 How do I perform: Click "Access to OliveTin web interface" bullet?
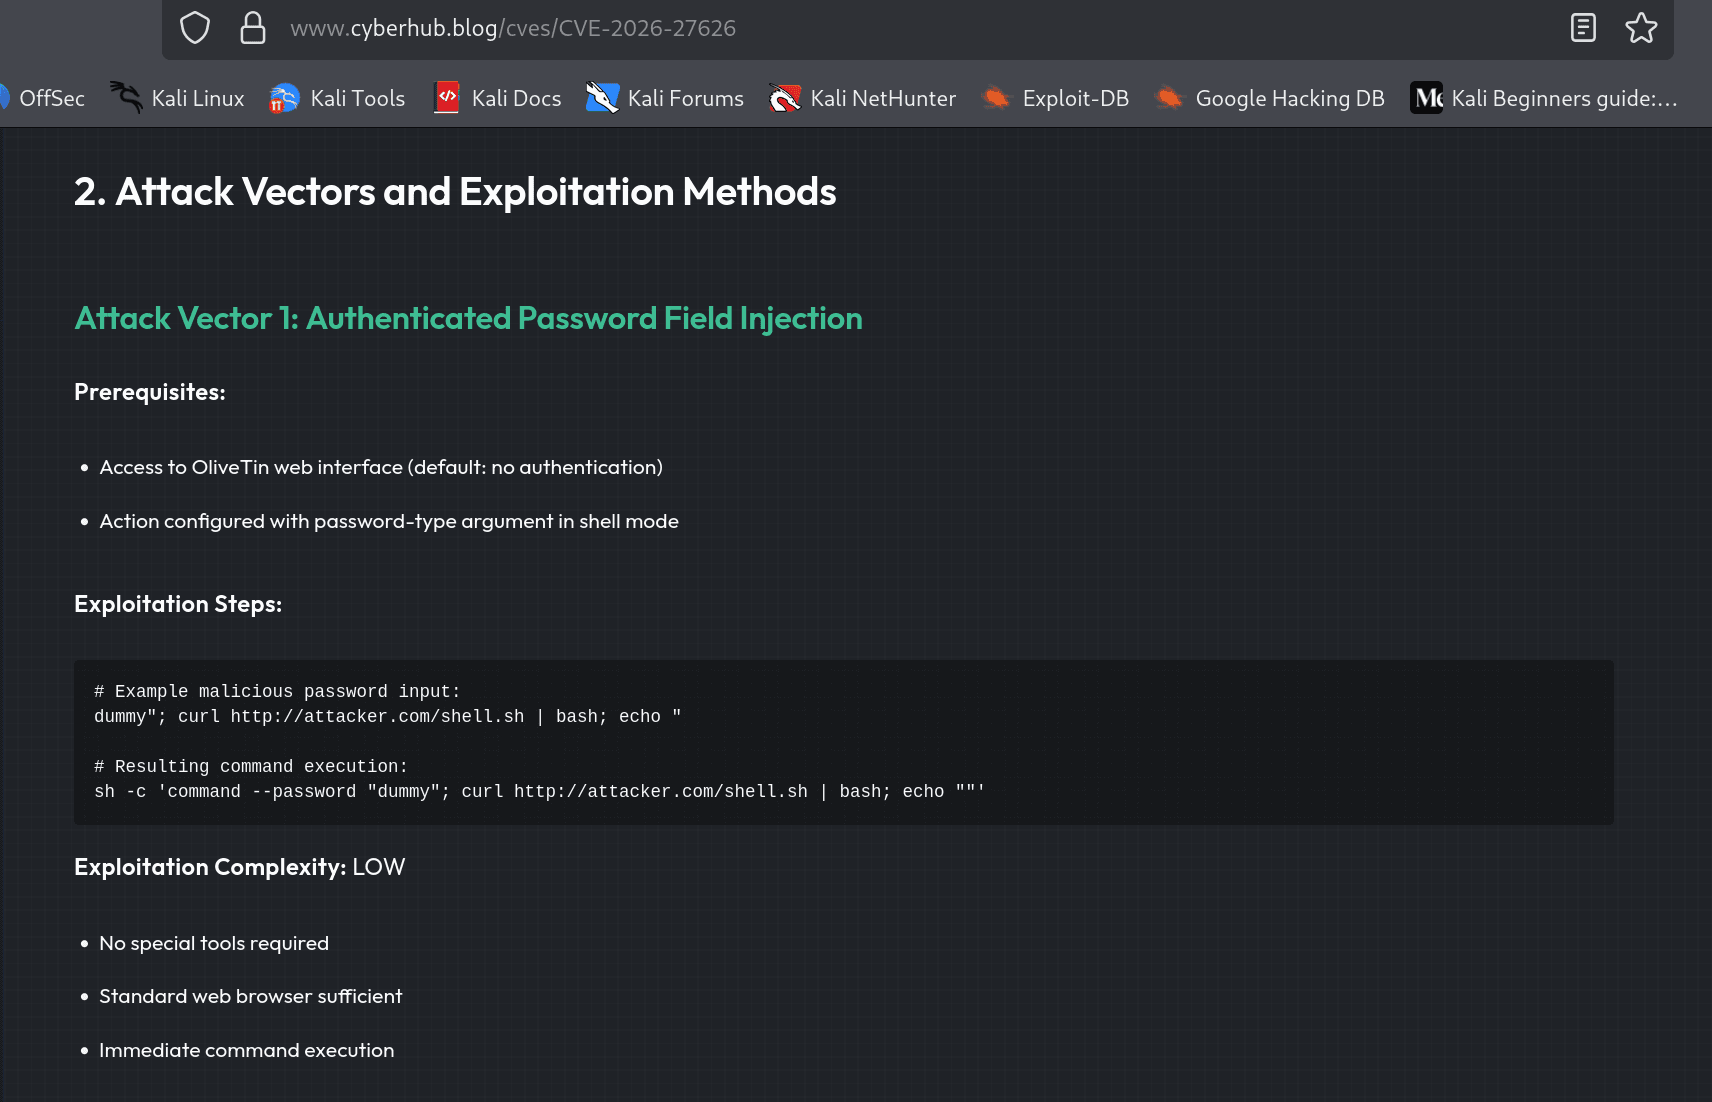381,467
